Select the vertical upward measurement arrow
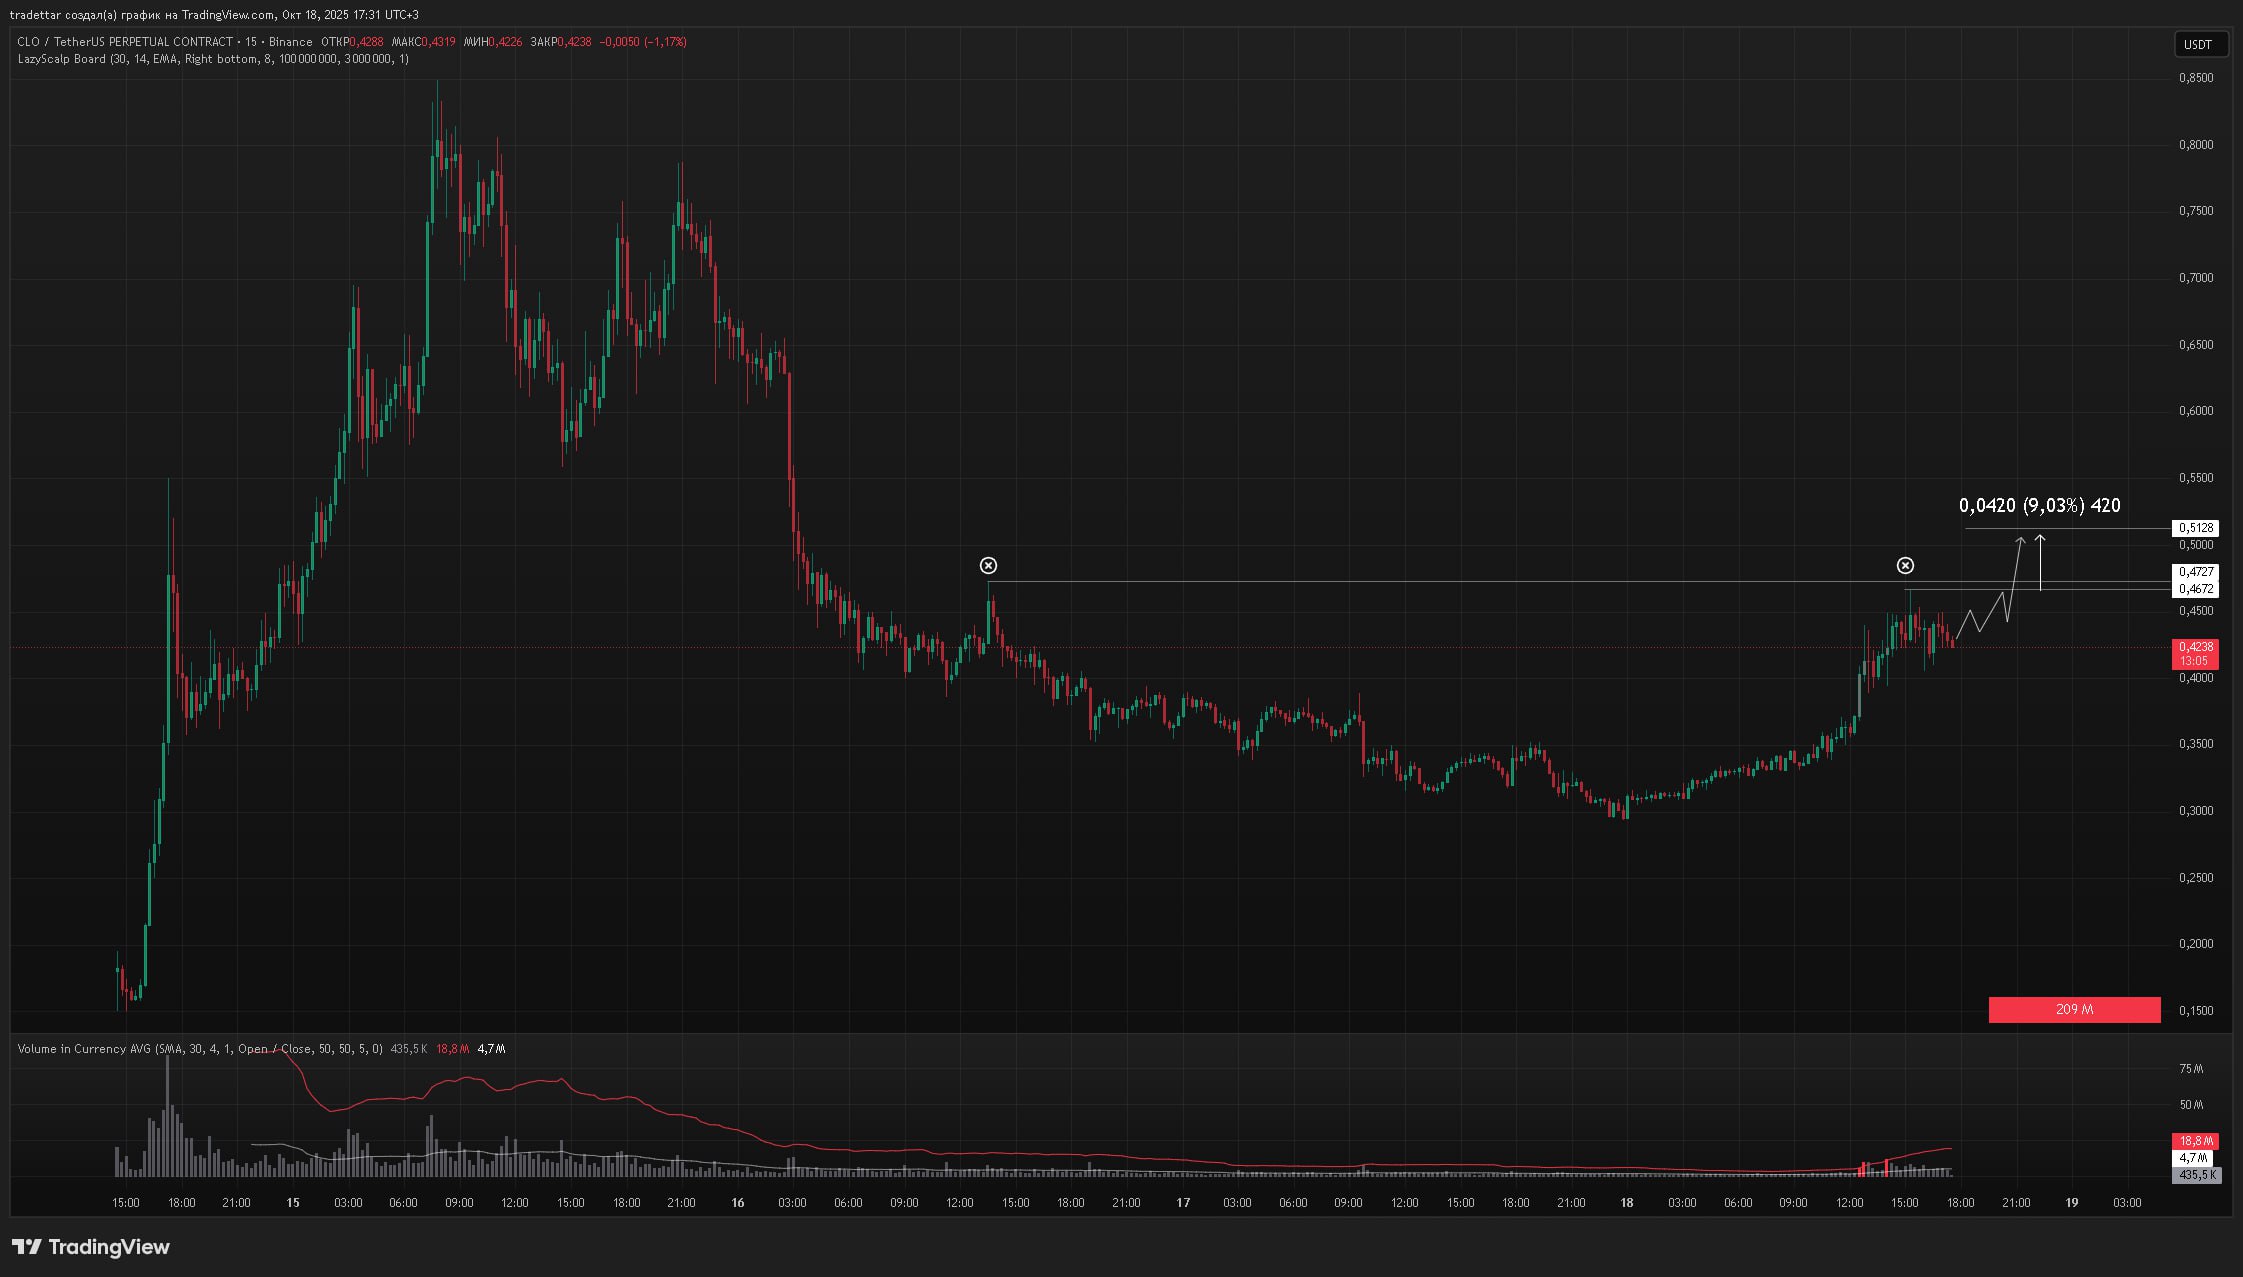2243x1277 pixels. (x=2040, y=562)
